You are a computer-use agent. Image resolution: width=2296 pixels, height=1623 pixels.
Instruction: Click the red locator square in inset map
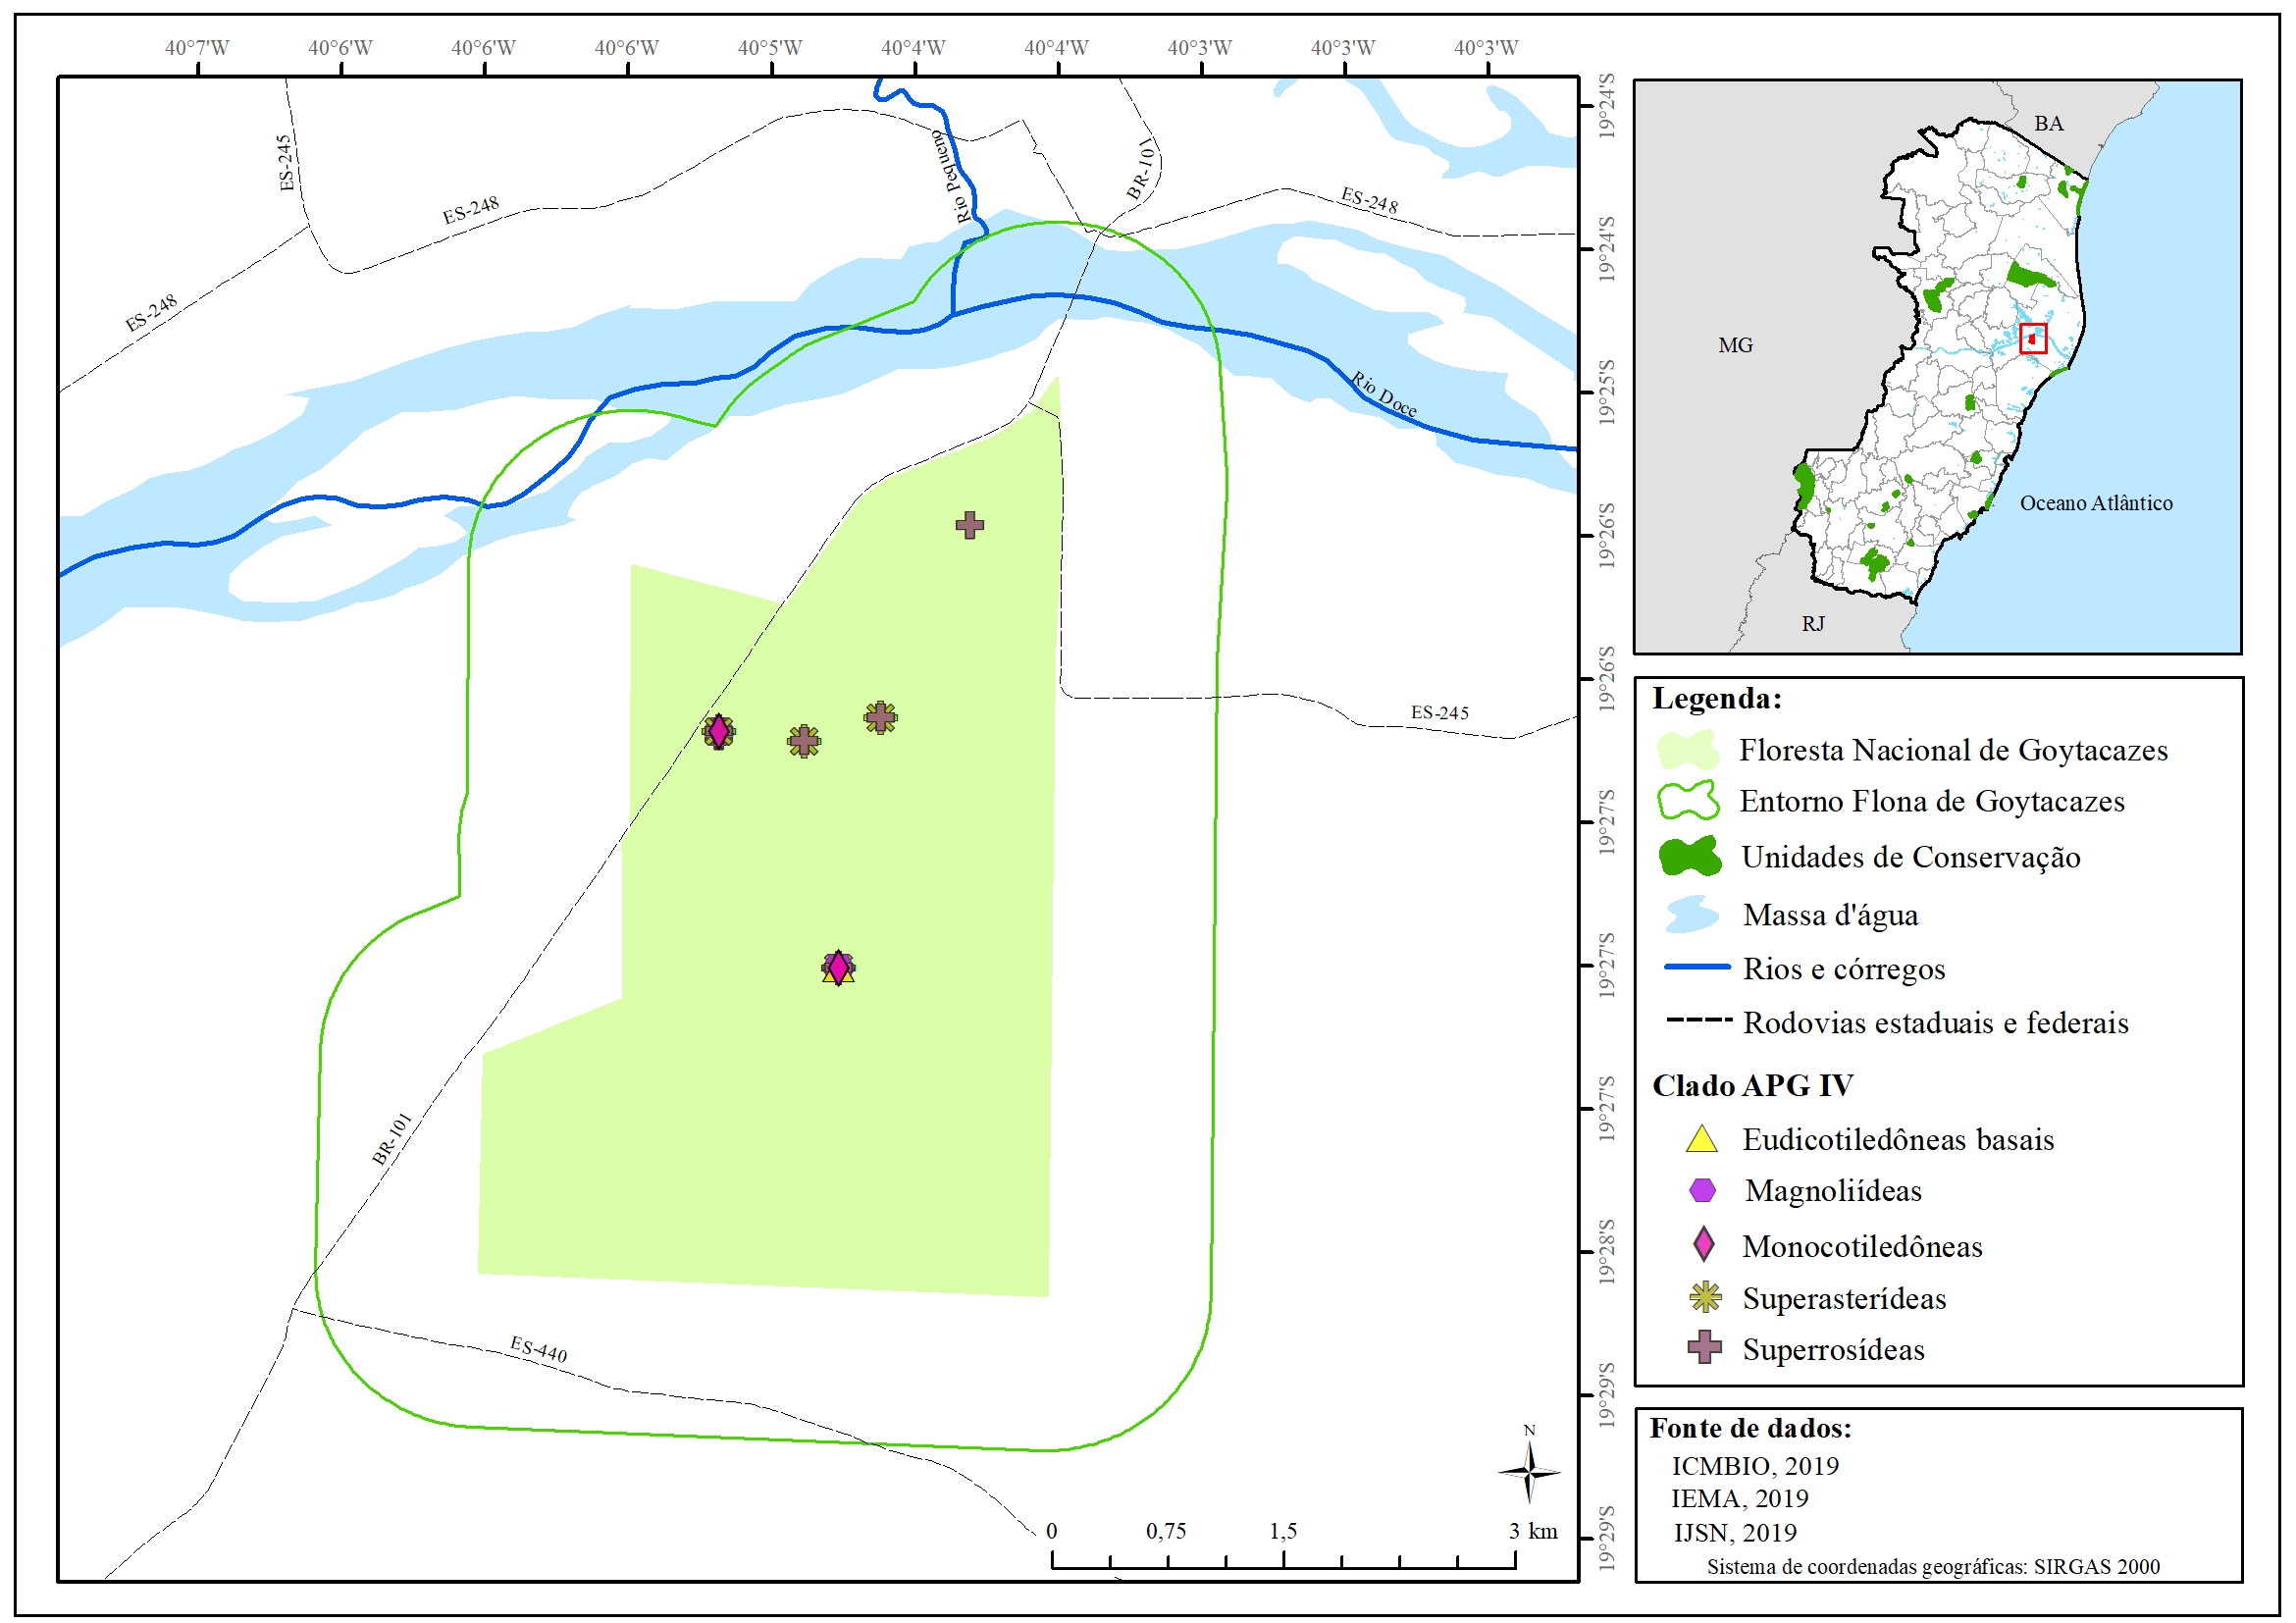[x=2032, y=339]
